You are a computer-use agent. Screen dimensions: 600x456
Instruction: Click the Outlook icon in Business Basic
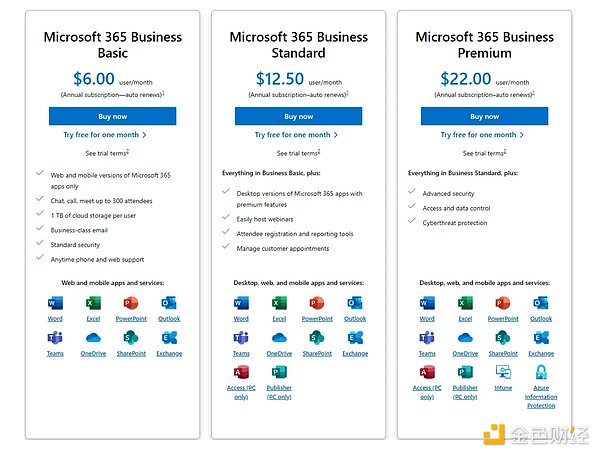169,302
